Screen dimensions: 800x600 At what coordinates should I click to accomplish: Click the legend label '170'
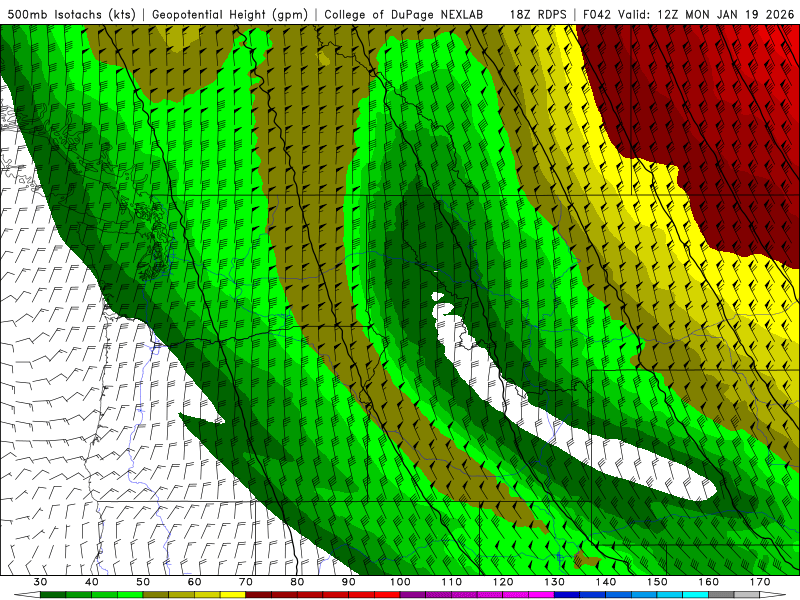tap(760, 582)
